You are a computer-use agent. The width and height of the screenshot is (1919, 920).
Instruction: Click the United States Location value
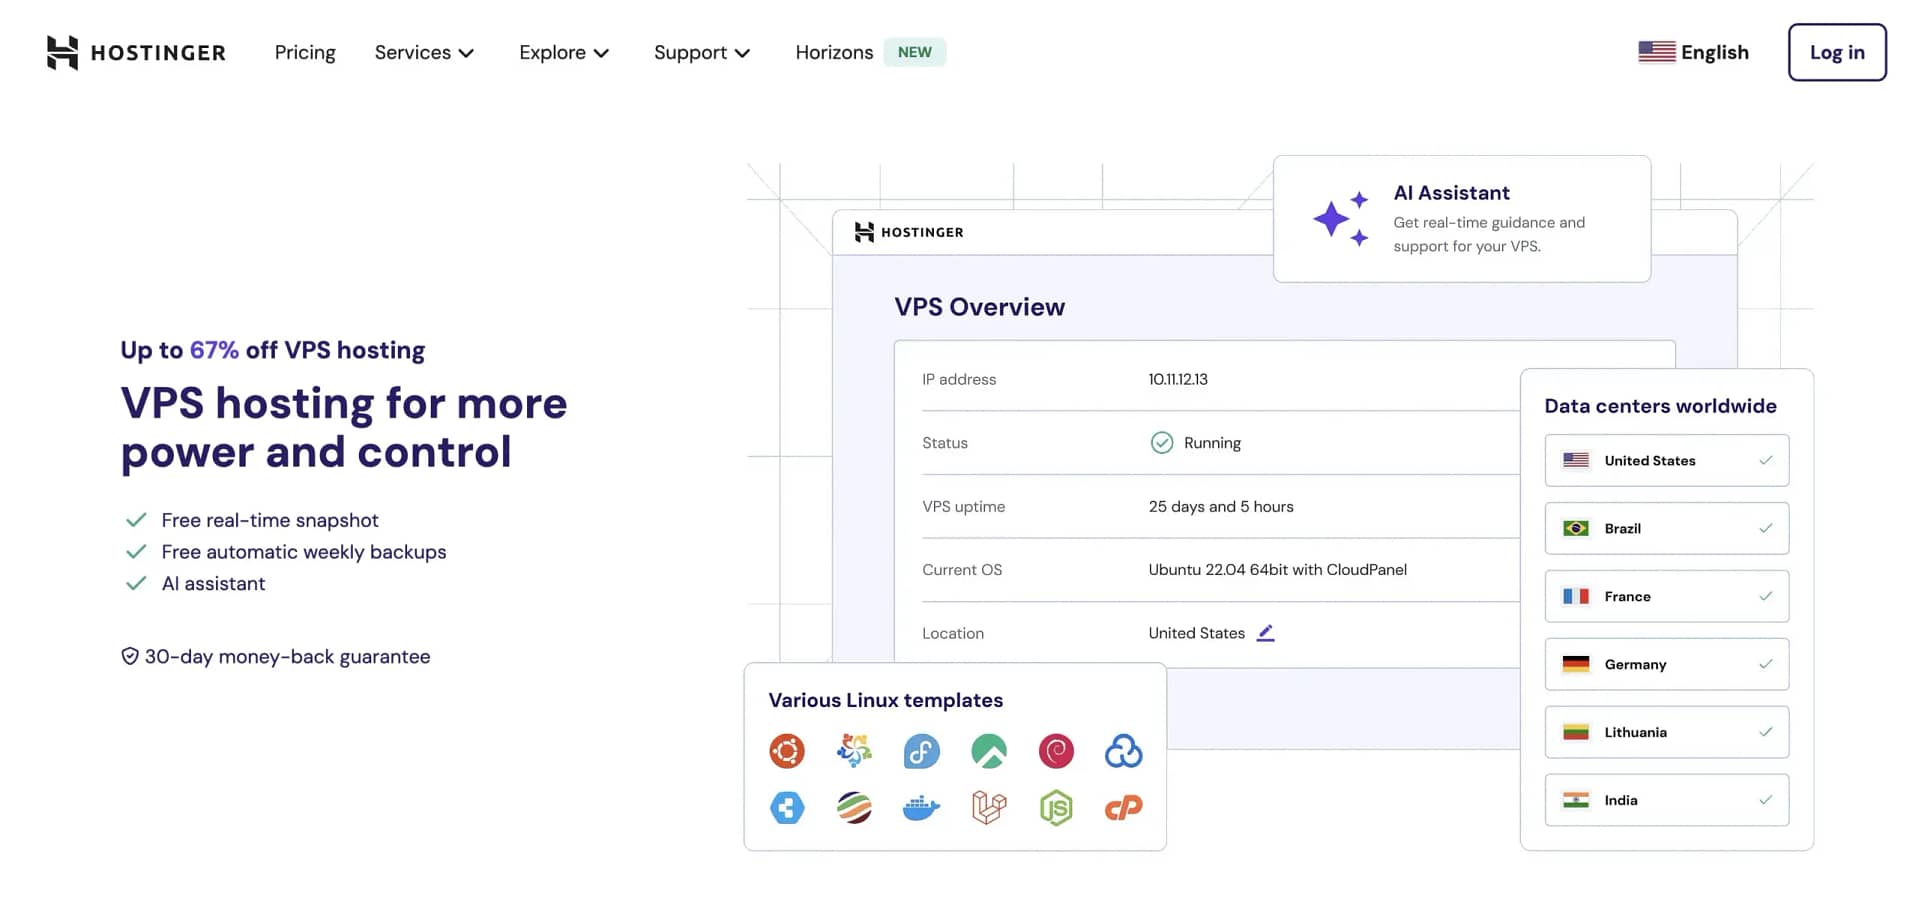tap(1196, 633)
